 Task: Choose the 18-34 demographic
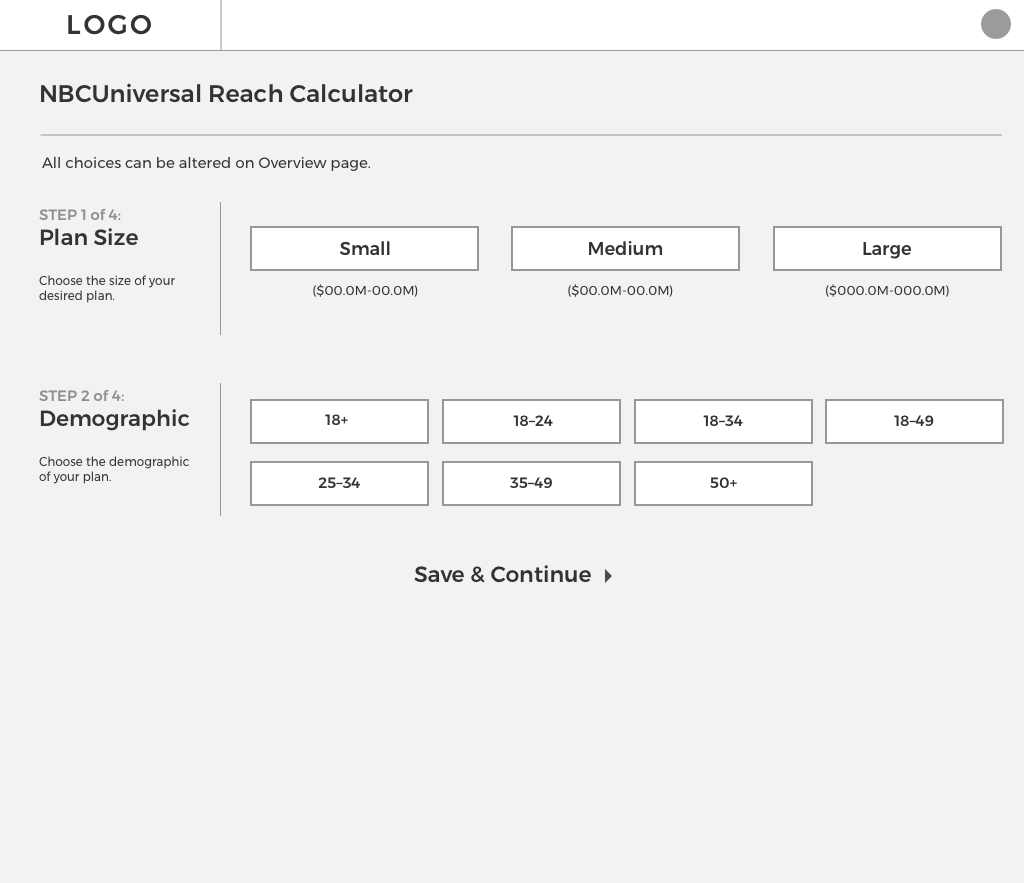(723, 421)
